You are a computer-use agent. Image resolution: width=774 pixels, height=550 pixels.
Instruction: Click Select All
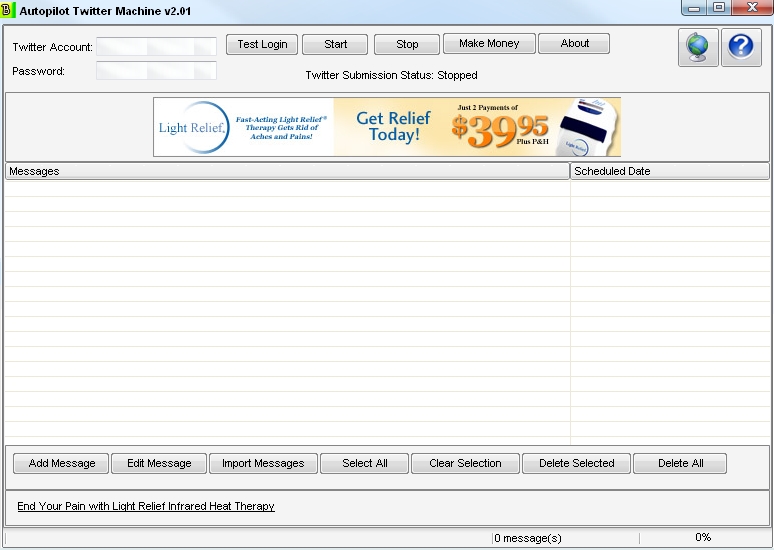pyautogui.click(x=364, y=463)
